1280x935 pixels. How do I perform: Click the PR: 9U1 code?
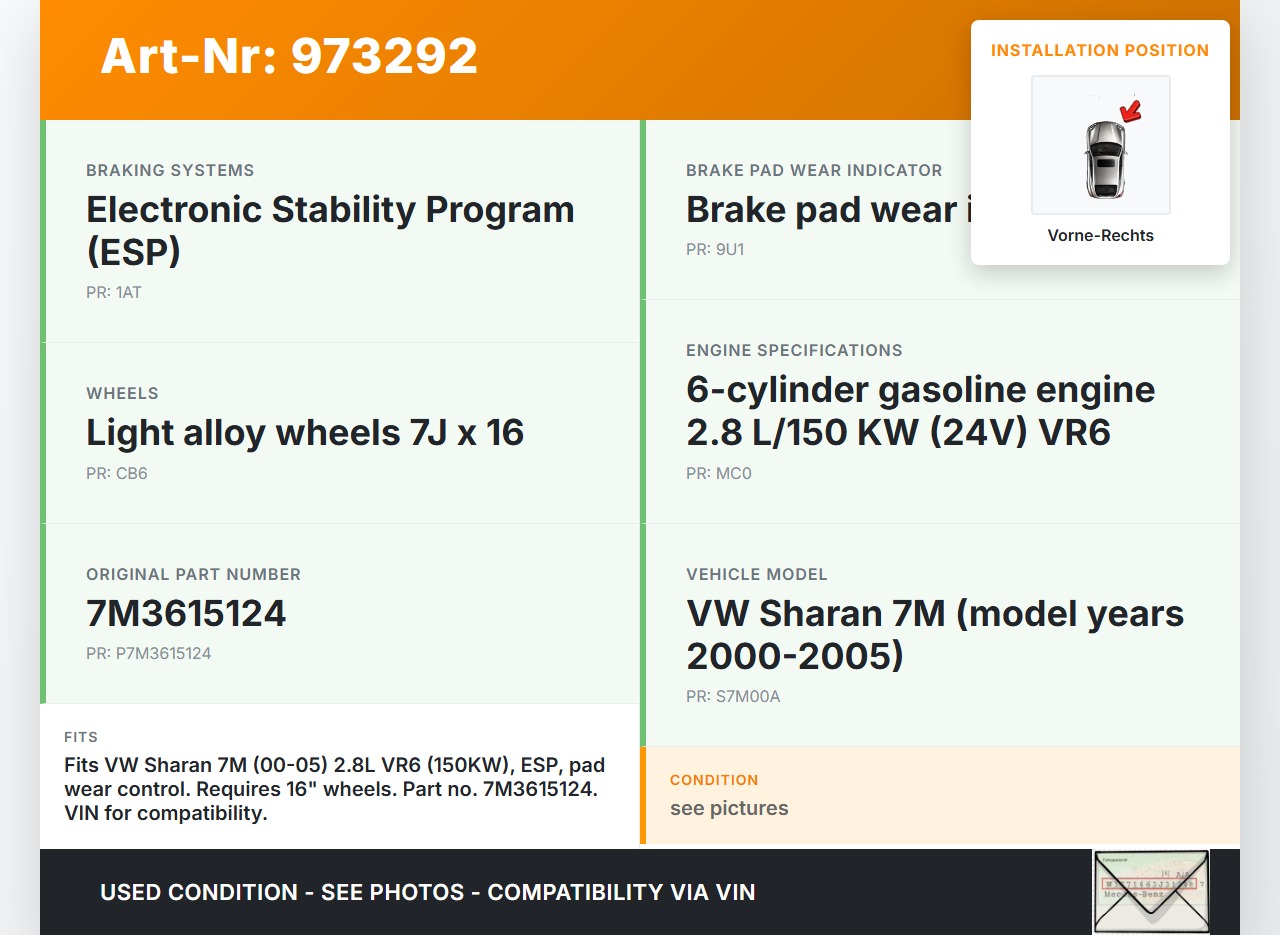pos(715,250)
